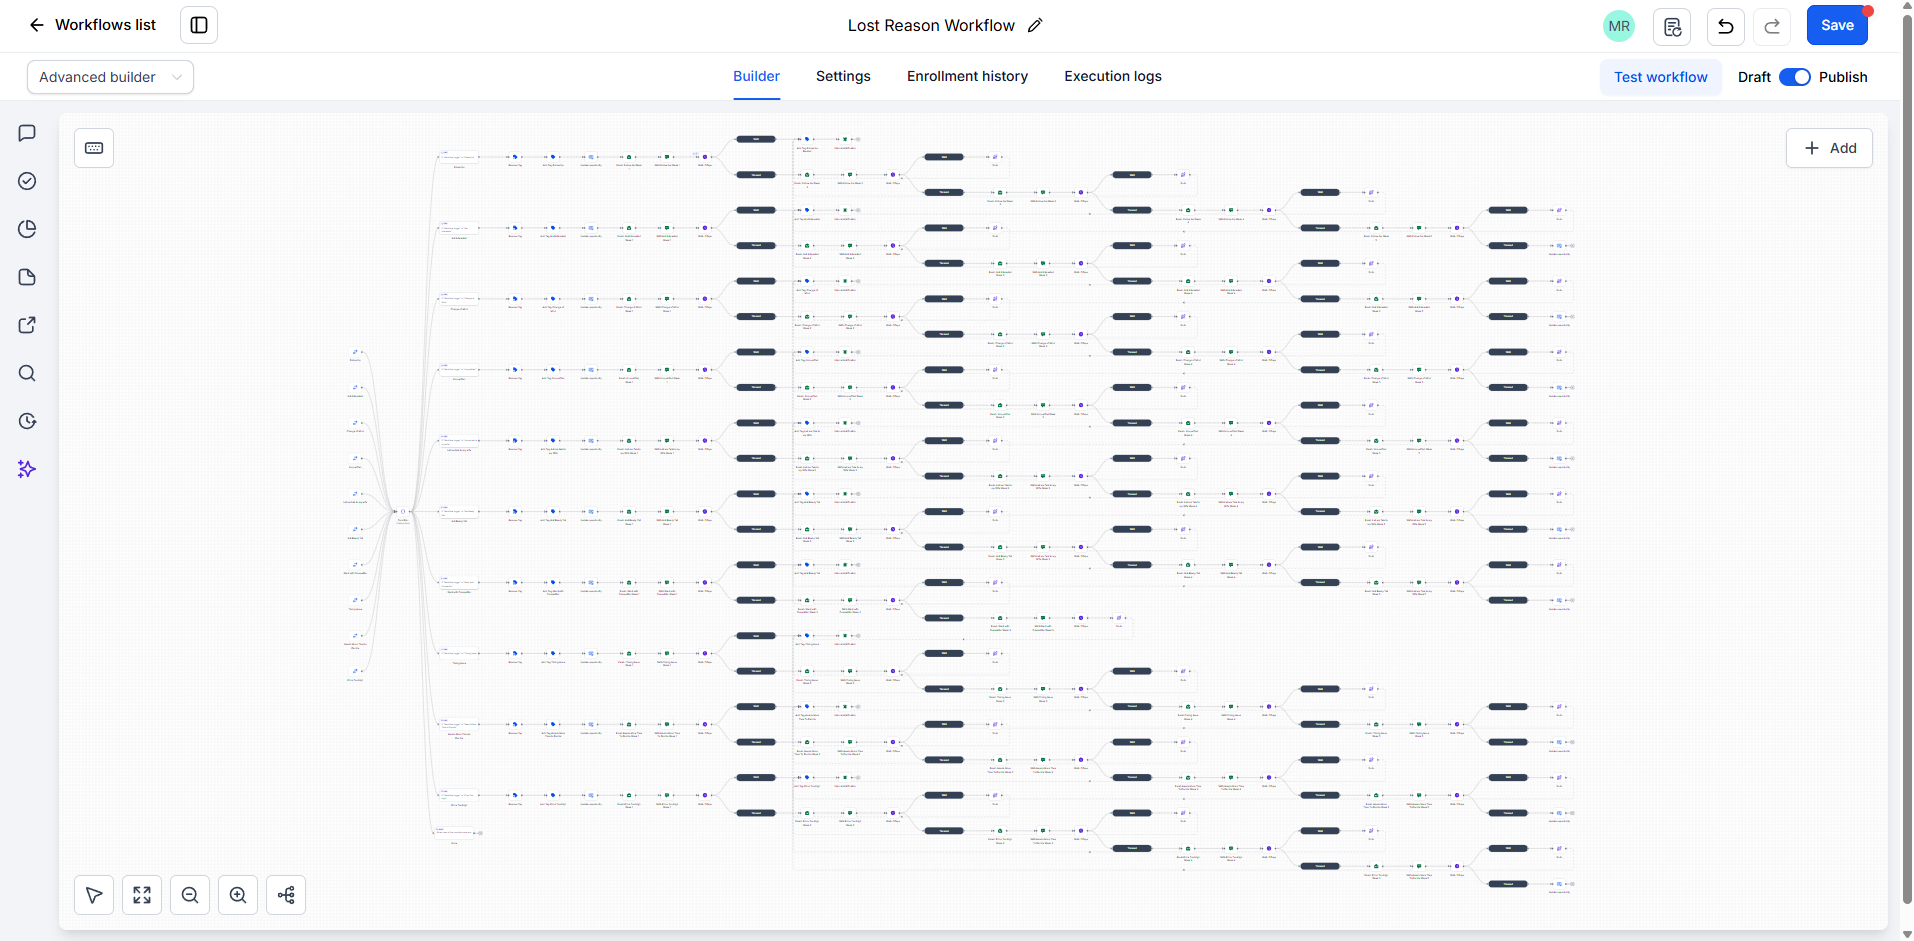Viewport: 1914px width, 941px height.
Task: Click the Test workflow button
Action: click(1661, 77)
